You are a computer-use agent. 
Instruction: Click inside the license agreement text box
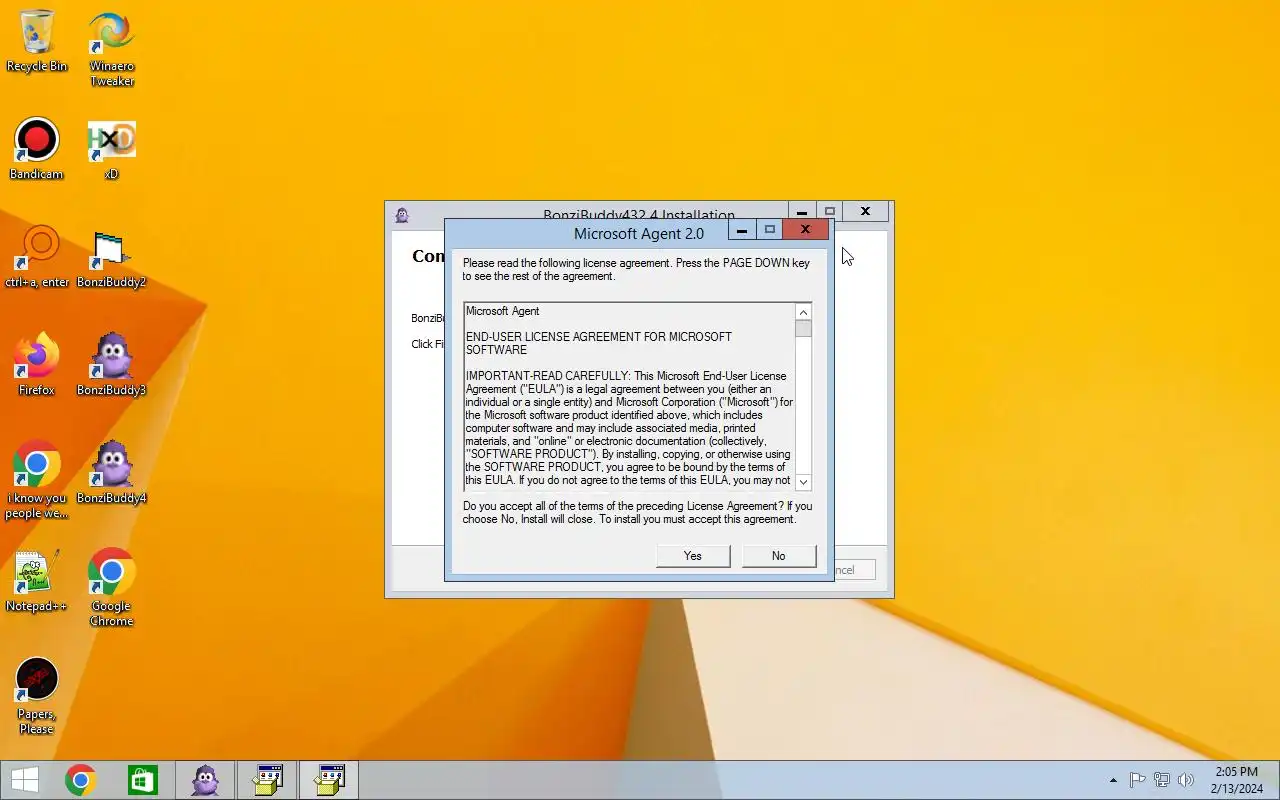(629, 397)
